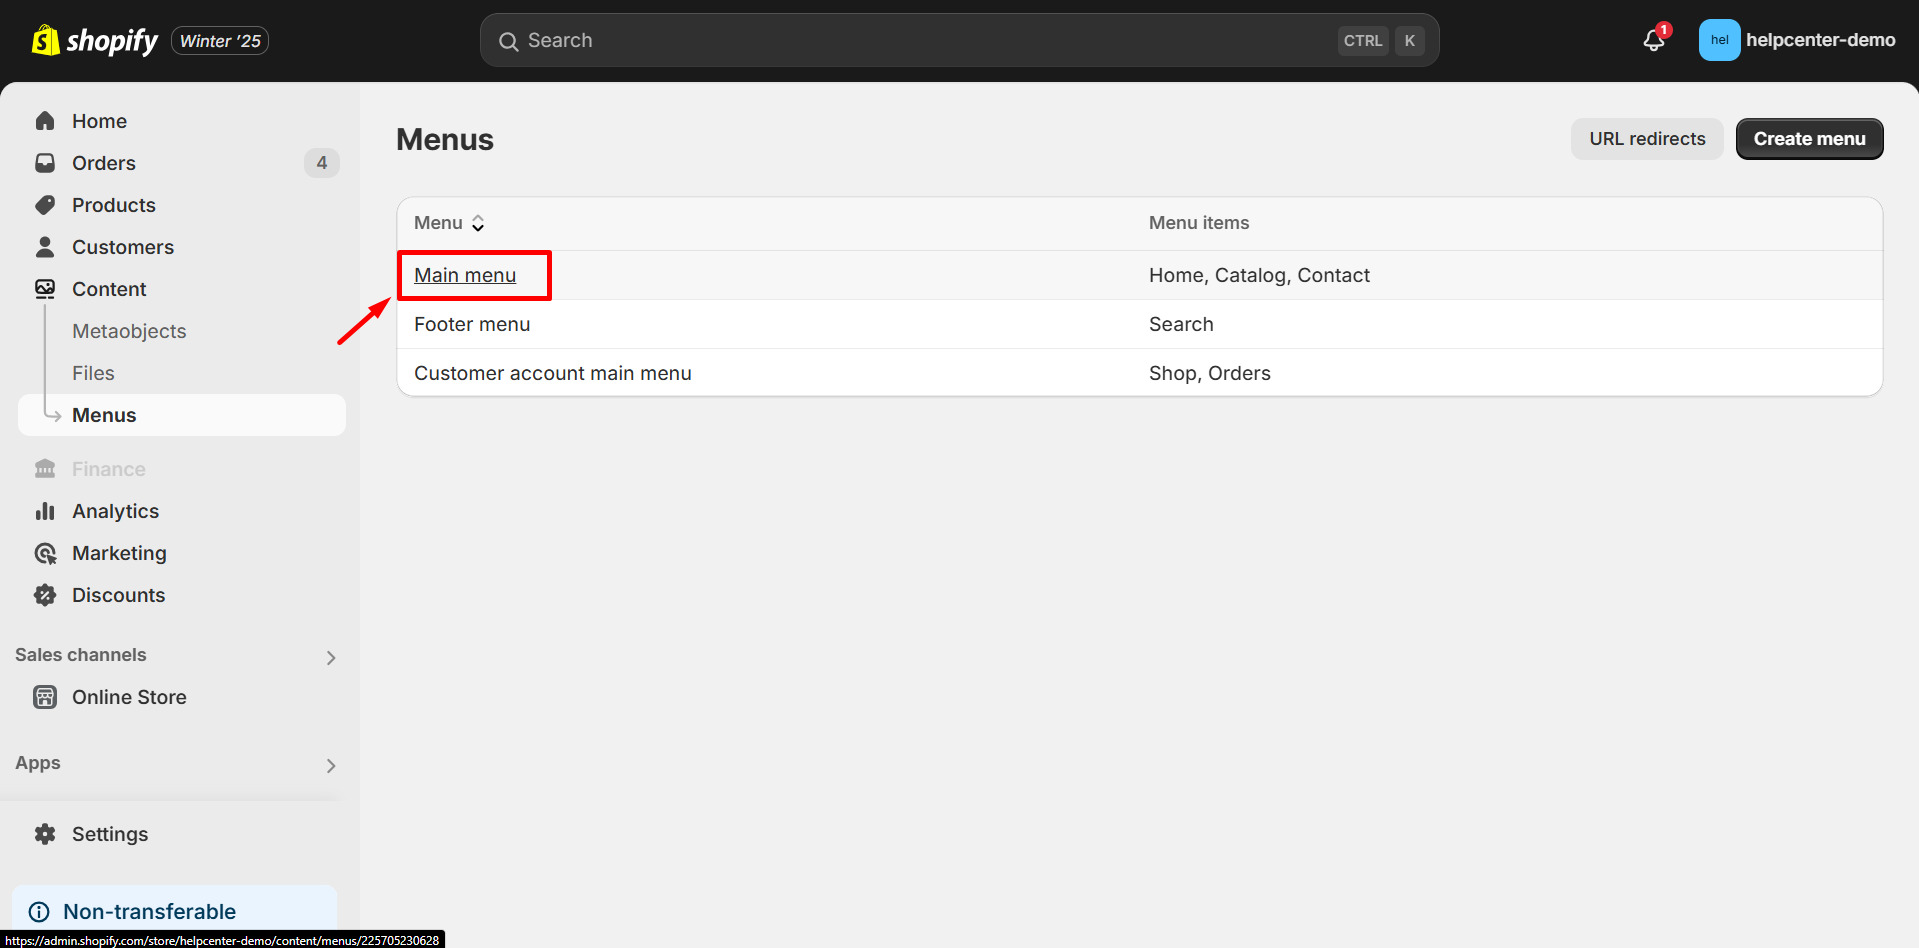1919x948 pixels.
Task: Open Settings via the gear icon
Action: click(45, 833)
